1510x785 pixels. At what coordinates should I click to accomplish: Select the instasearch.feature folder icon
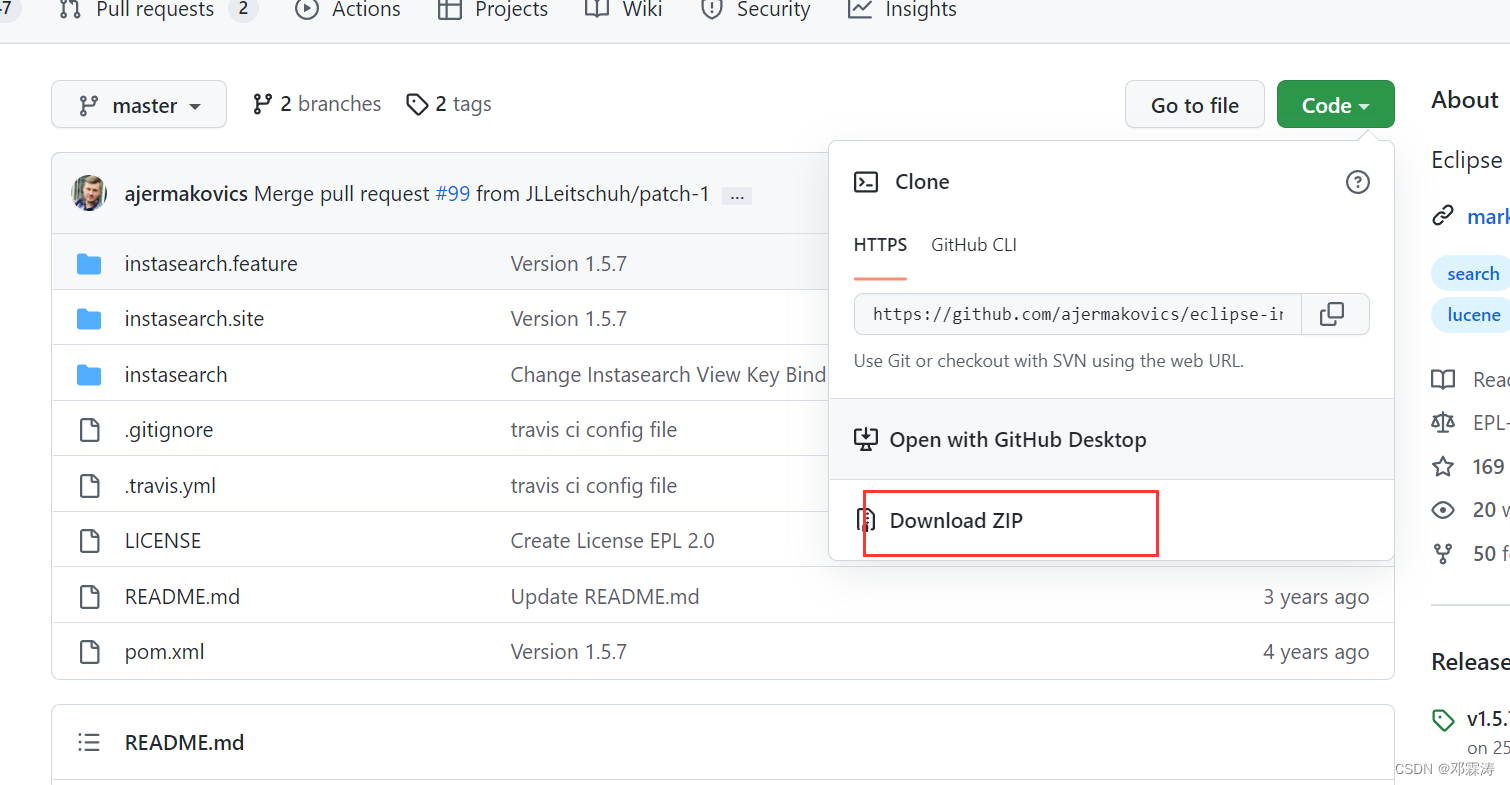(x=89, y=263)
